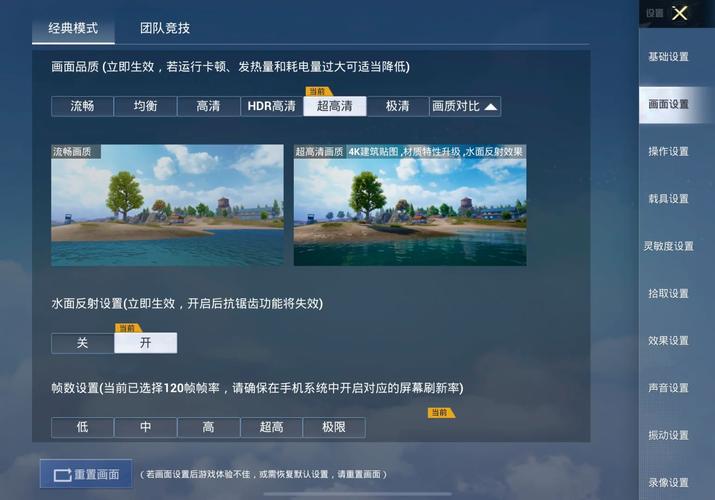Select 超高清 graphics quality
The height and width of the screenshot is (500, 715).
[335, 106]
